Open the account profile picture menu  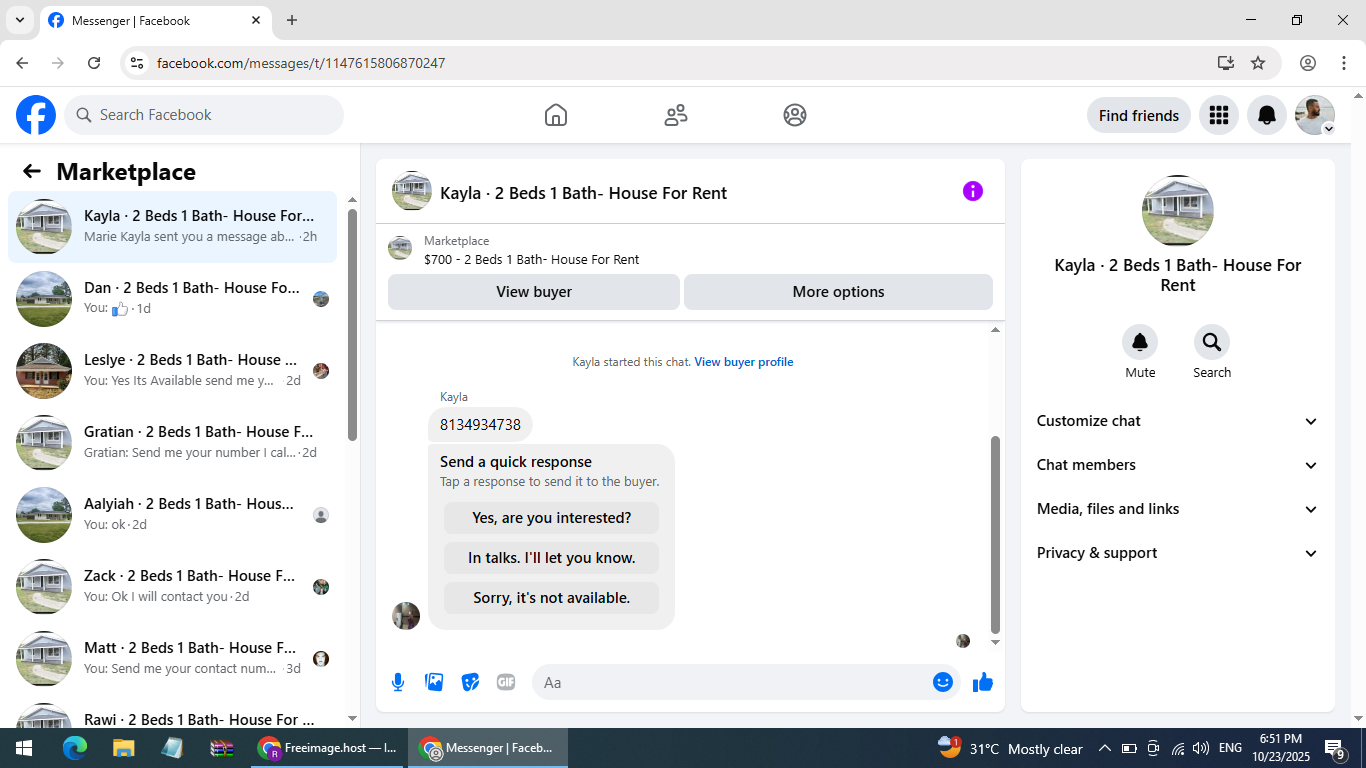coord(1314,115)
